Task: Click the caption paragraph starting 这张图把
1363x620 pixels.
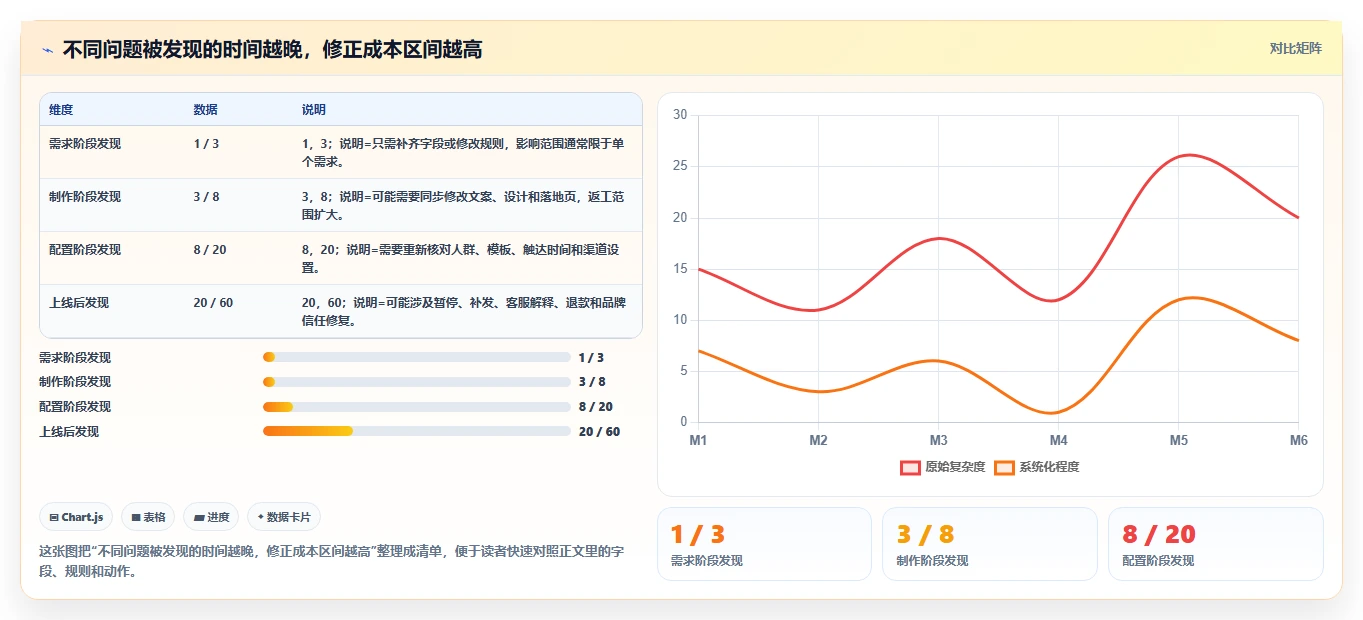Action: (331, 561)
